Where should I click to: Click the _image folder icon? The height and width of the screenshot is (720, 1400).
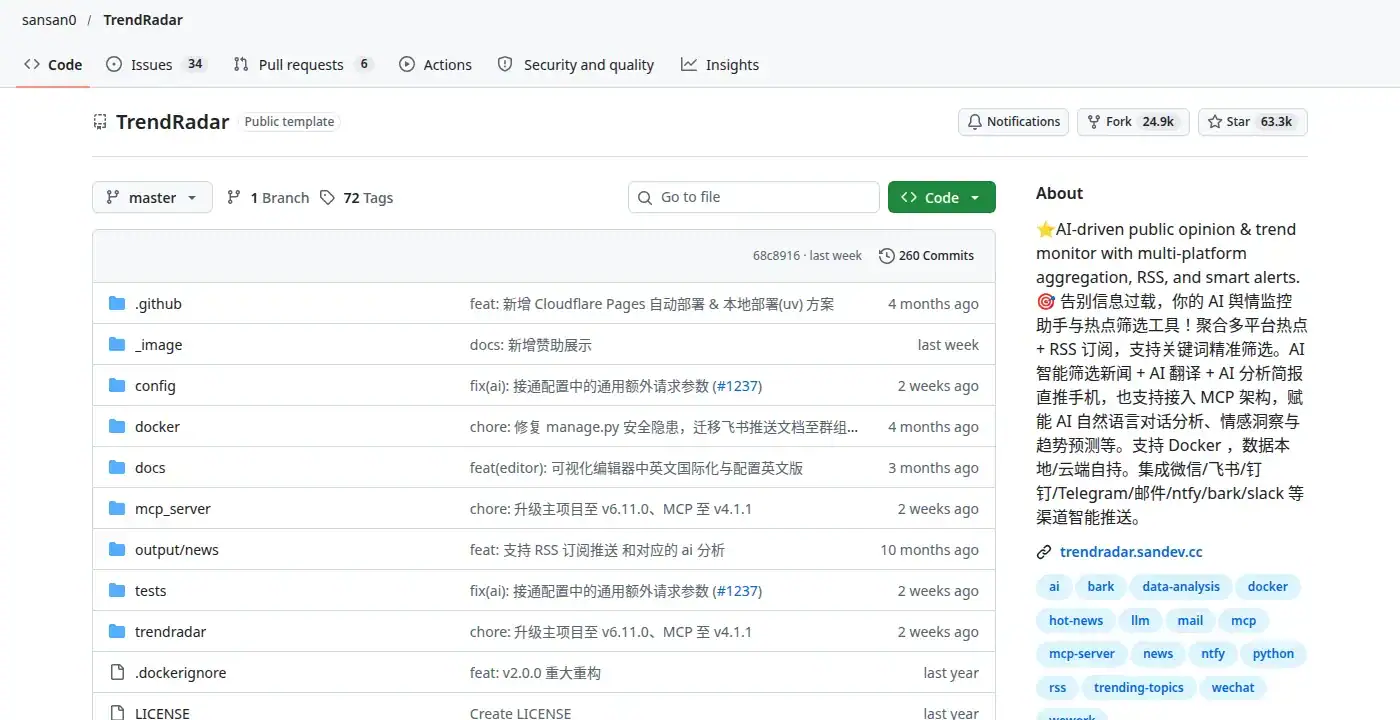pos(117,345)
